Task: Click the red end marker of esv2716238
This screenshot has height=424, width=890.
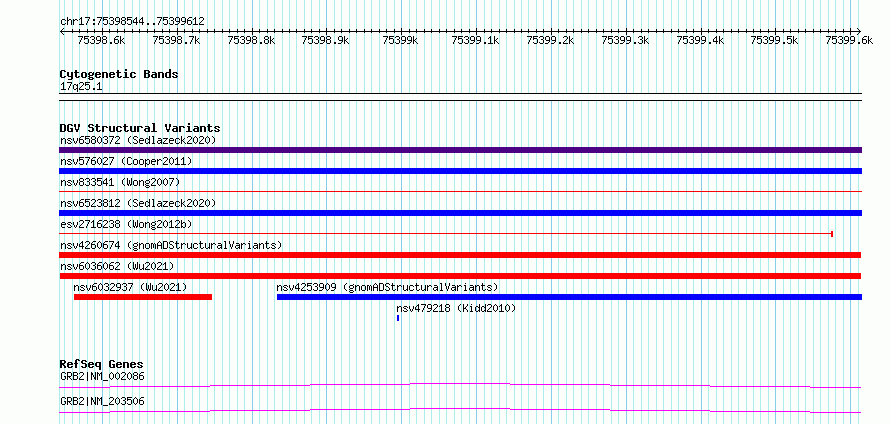Action: (x=832, y=234)
